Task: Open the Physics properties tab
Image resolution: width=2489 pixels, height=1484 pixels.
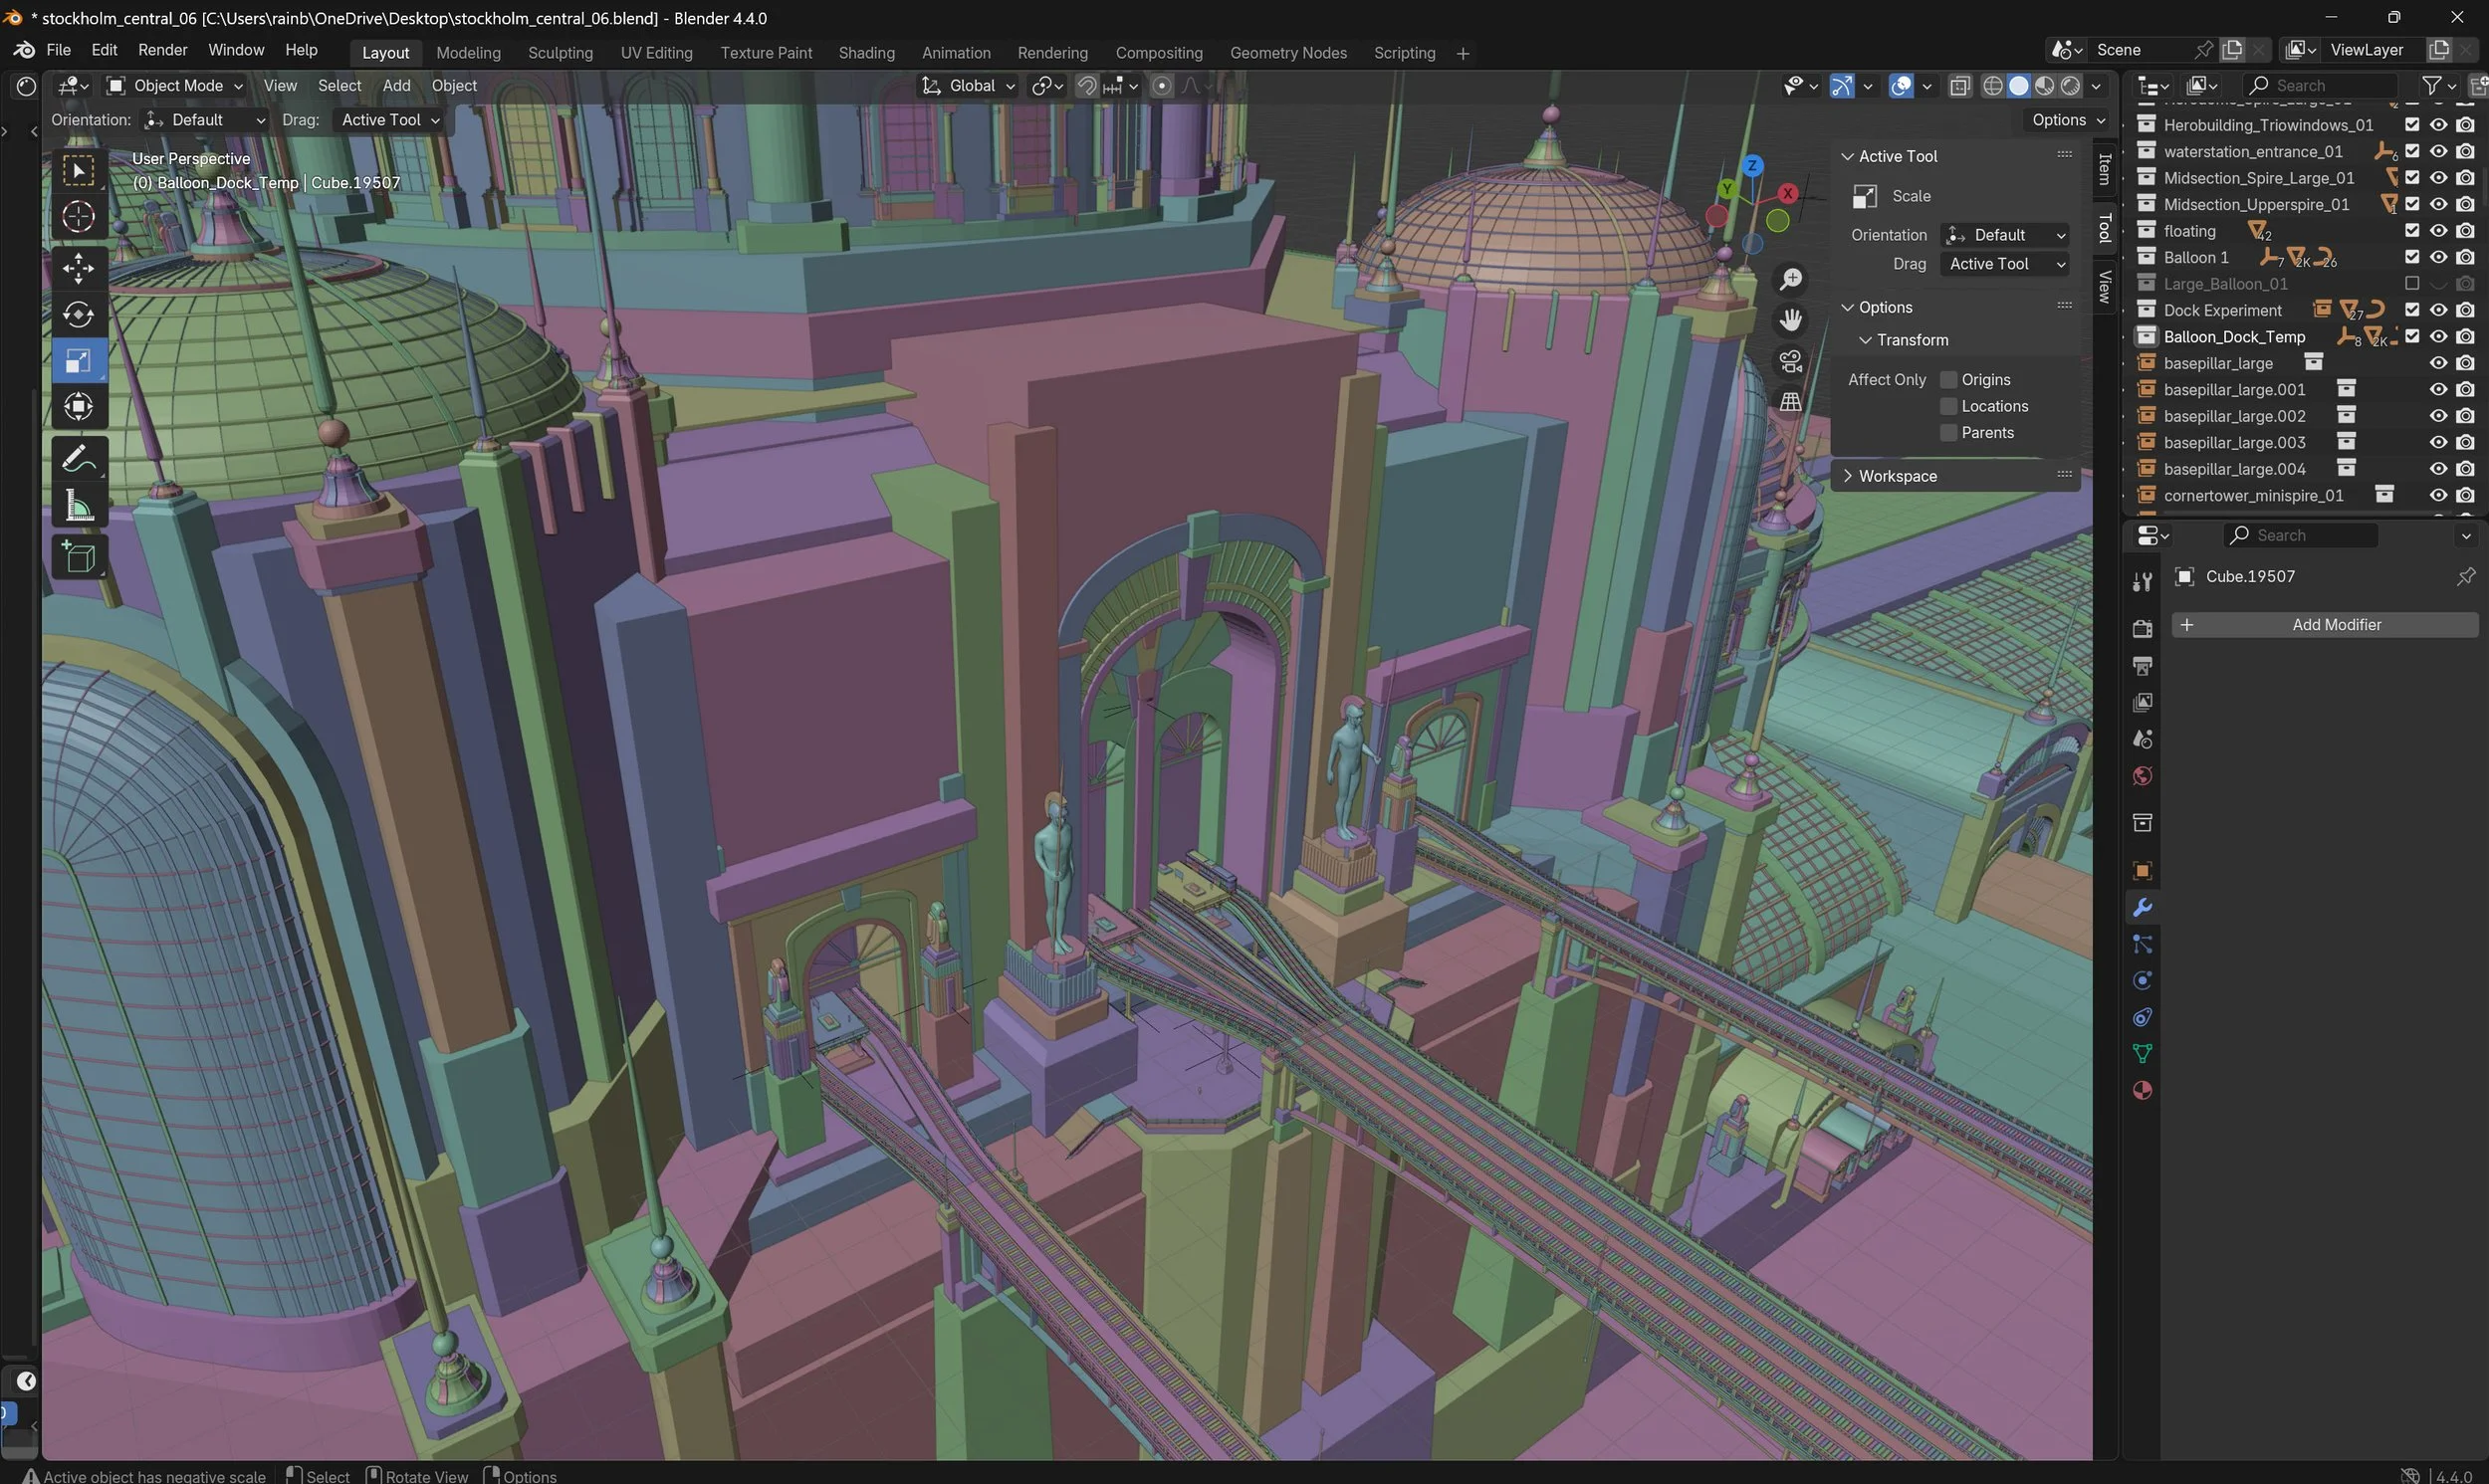Action: pyautogui.click(x=2141, y=980)
